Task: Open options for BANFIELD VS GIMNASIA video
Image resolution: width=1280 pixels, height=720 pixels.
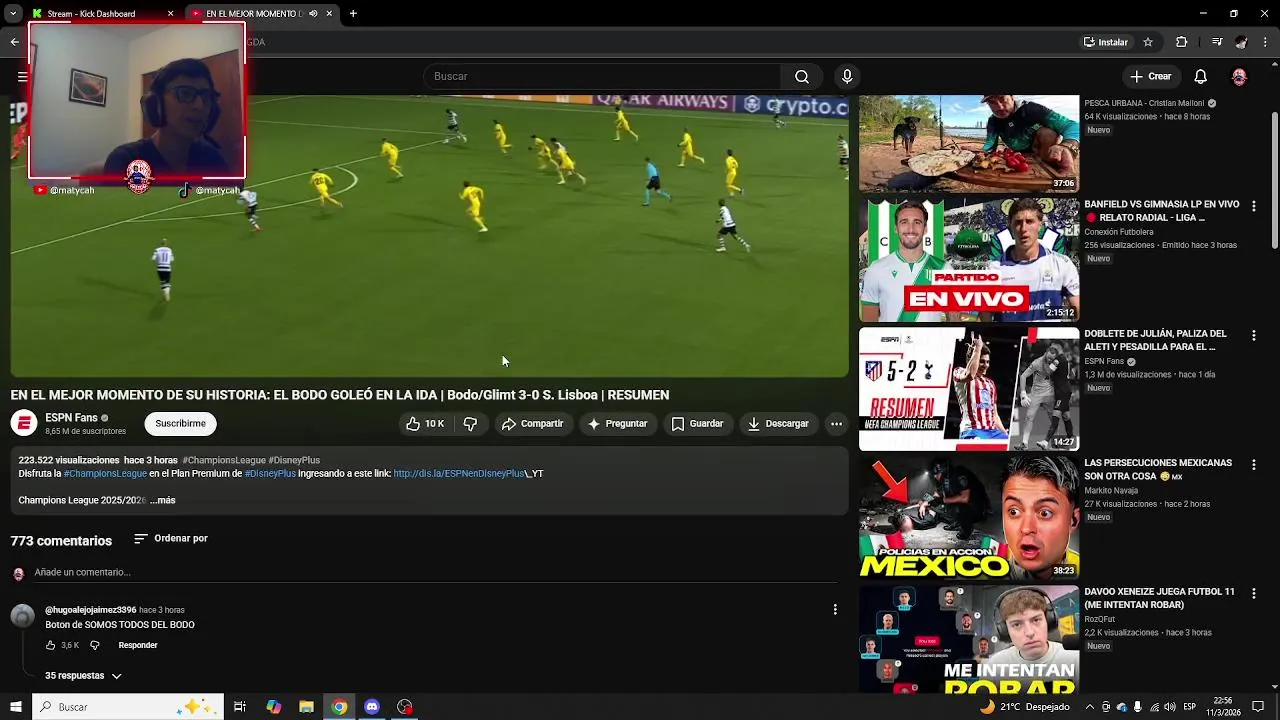Action: coord(1254,207)
